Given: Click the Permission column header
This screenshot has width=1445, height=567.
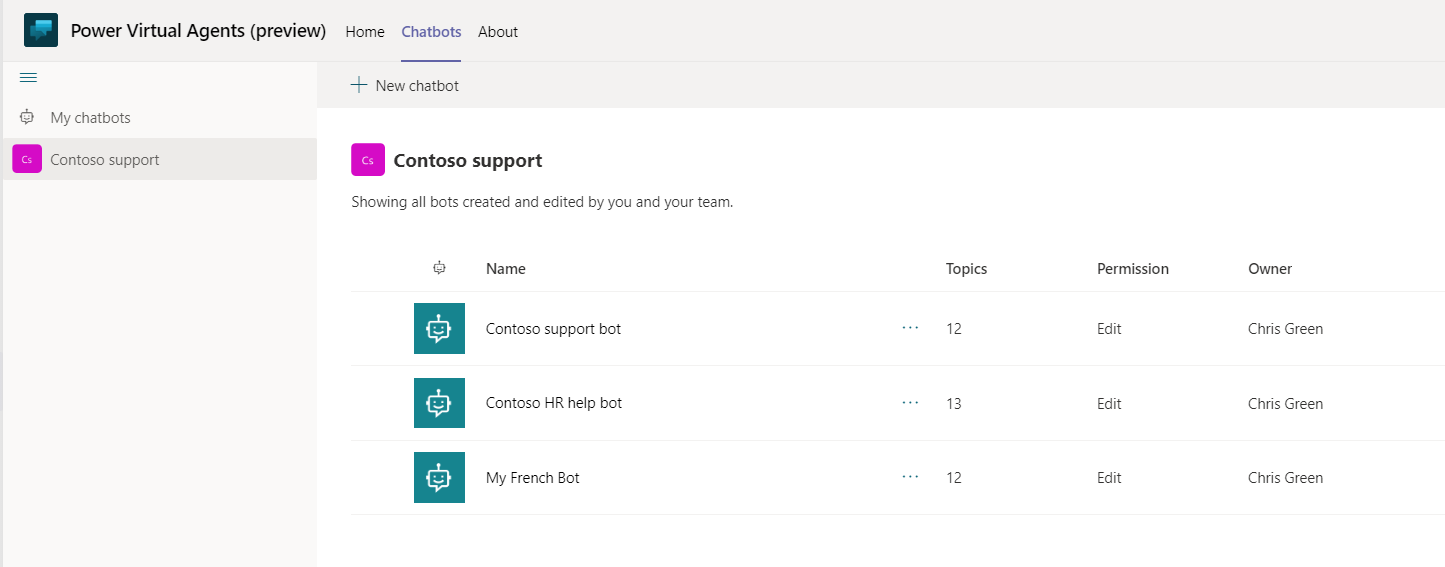Looking at the screenshot, I should tap(1133, 268).
